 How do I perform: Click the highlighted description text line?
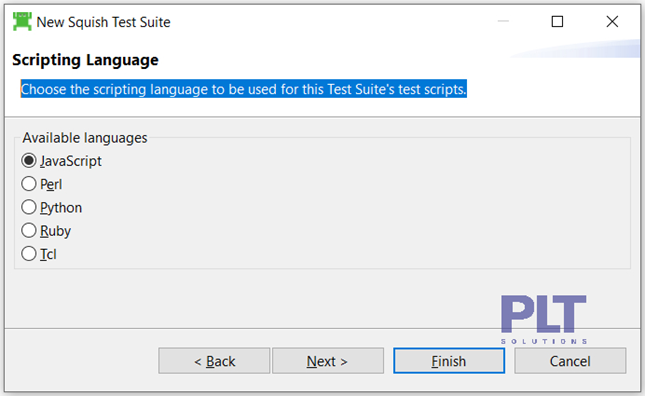point(244,89)
